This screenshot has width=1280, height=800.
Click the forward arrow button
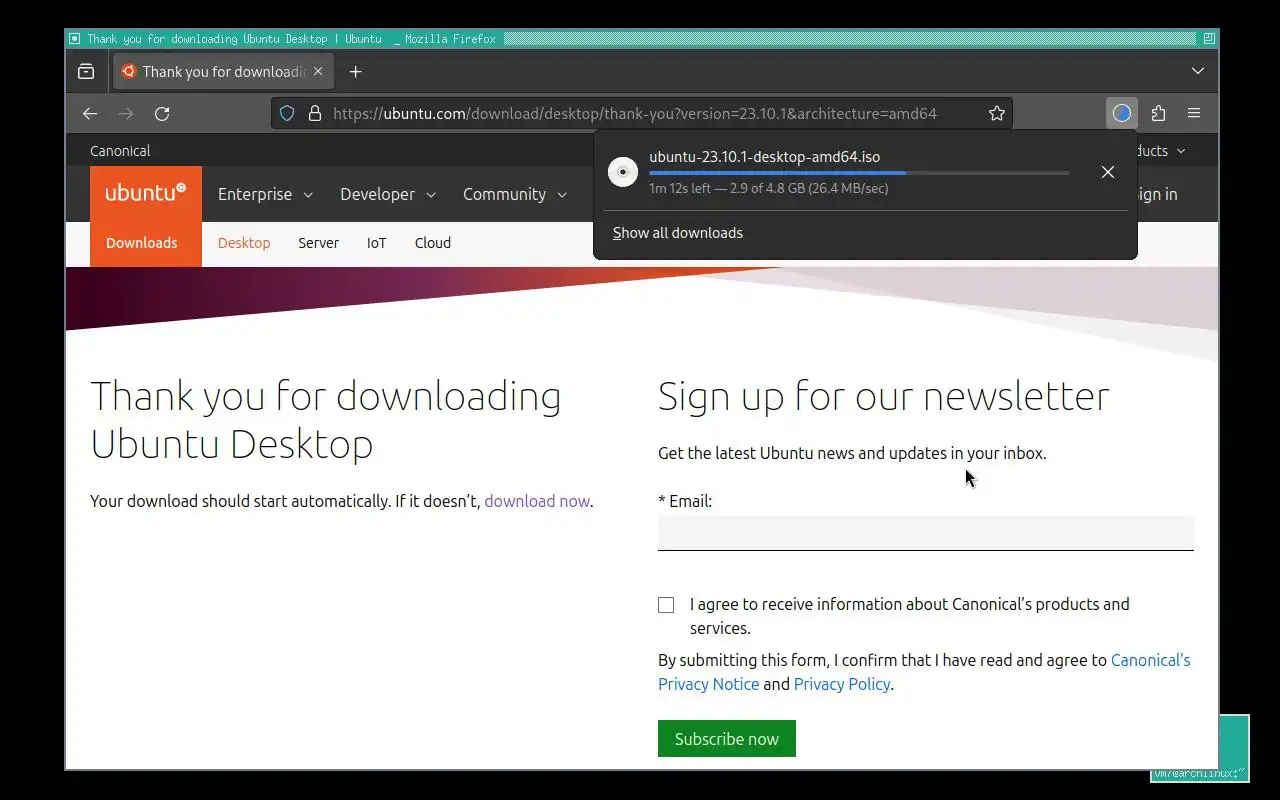tap(126, 113)
